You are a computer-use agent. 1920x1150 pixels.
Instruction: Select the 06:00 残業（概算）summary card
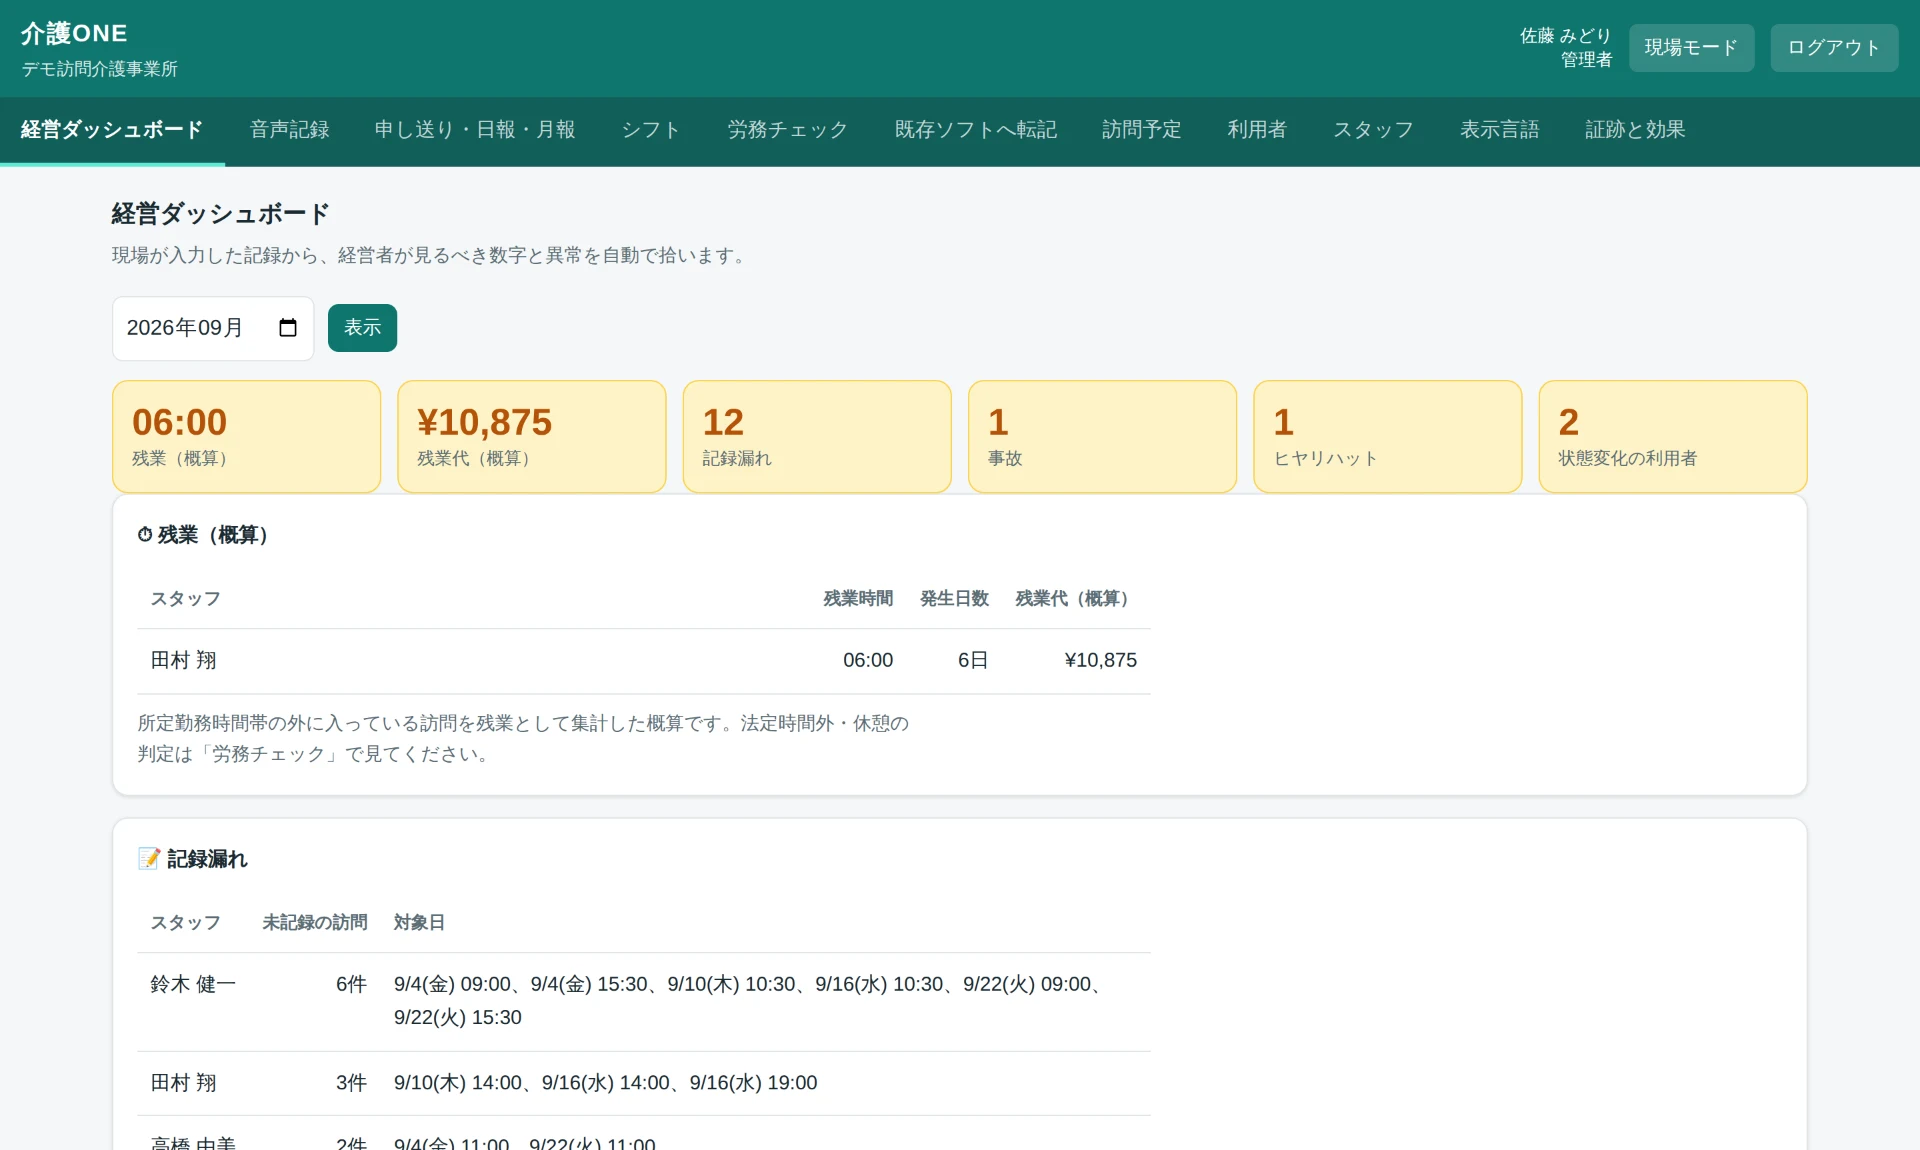tap(246, 436)
